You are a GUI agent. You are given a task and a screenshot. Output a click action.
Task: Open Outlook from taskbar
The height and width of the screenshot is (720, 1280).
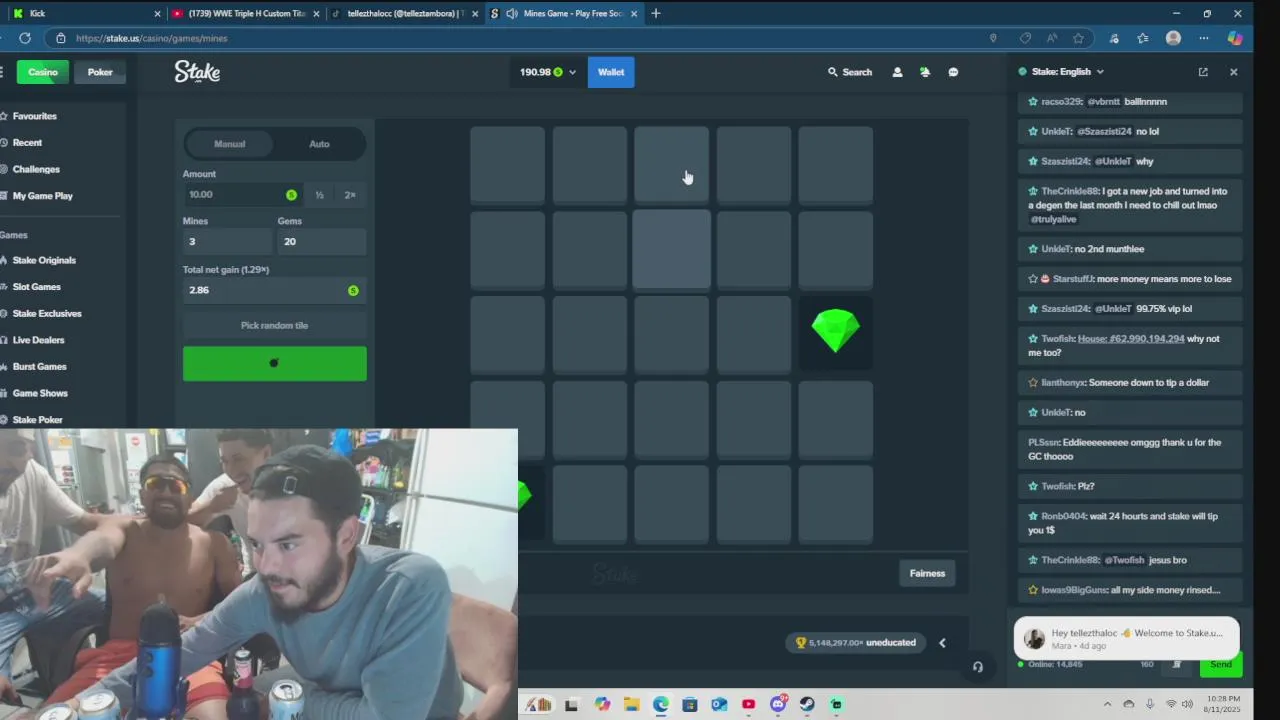[x=719, y=704]
